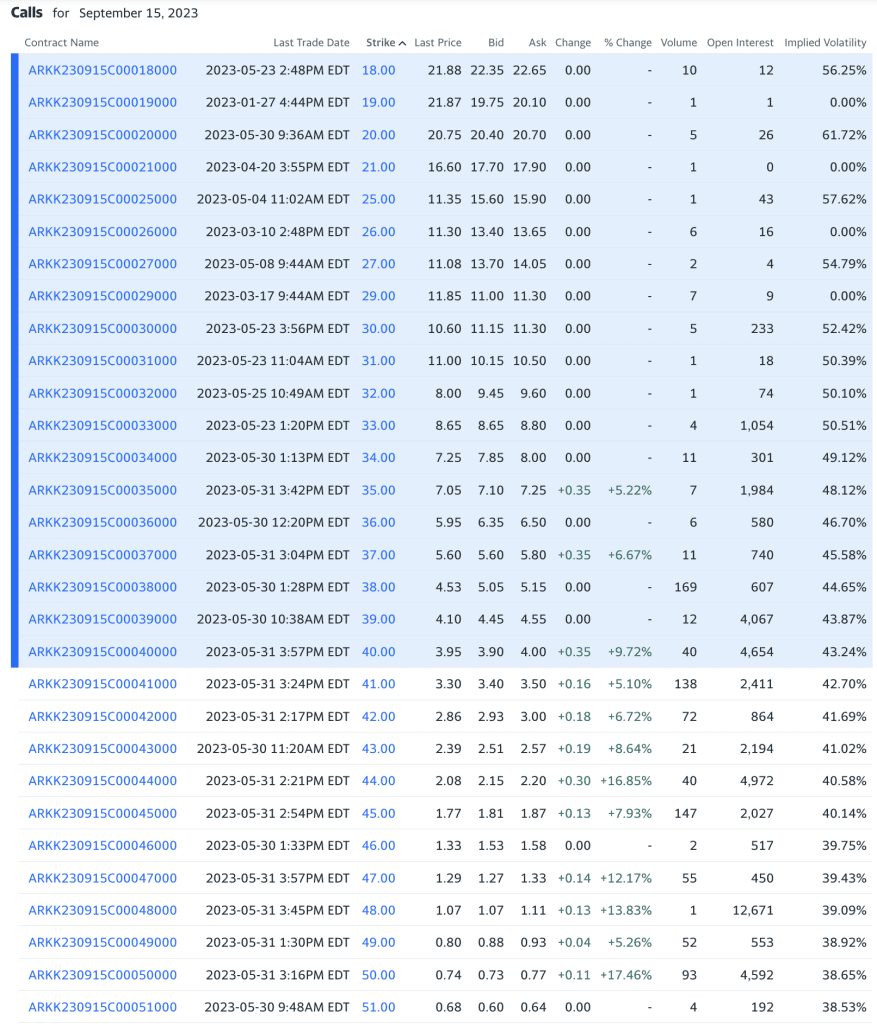Sort by Contract Name column
Image resolution: width=877 pixels, height=1024 pixels.
click(61, 42)
